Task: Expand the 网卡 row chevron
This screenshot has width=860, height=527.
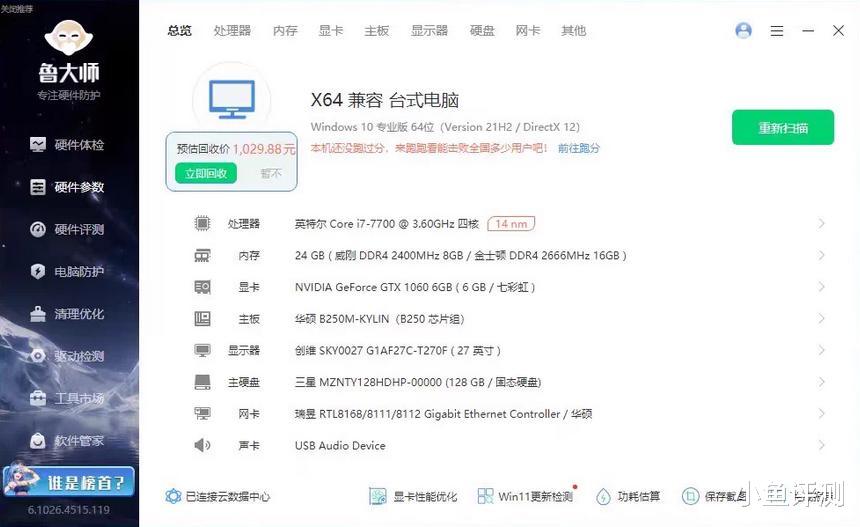Action: 821,413
